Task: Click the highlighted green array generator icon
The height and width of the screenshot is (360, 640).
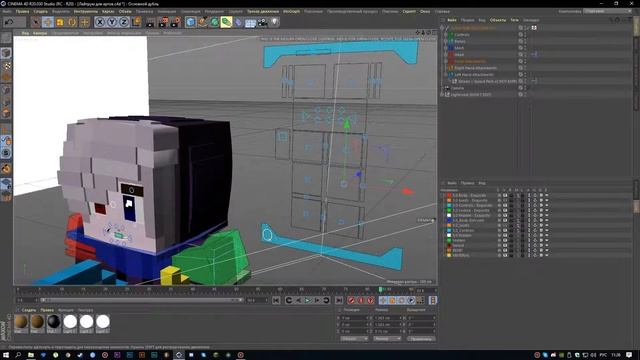Action: pyautogui.click(x=226, y=22)
